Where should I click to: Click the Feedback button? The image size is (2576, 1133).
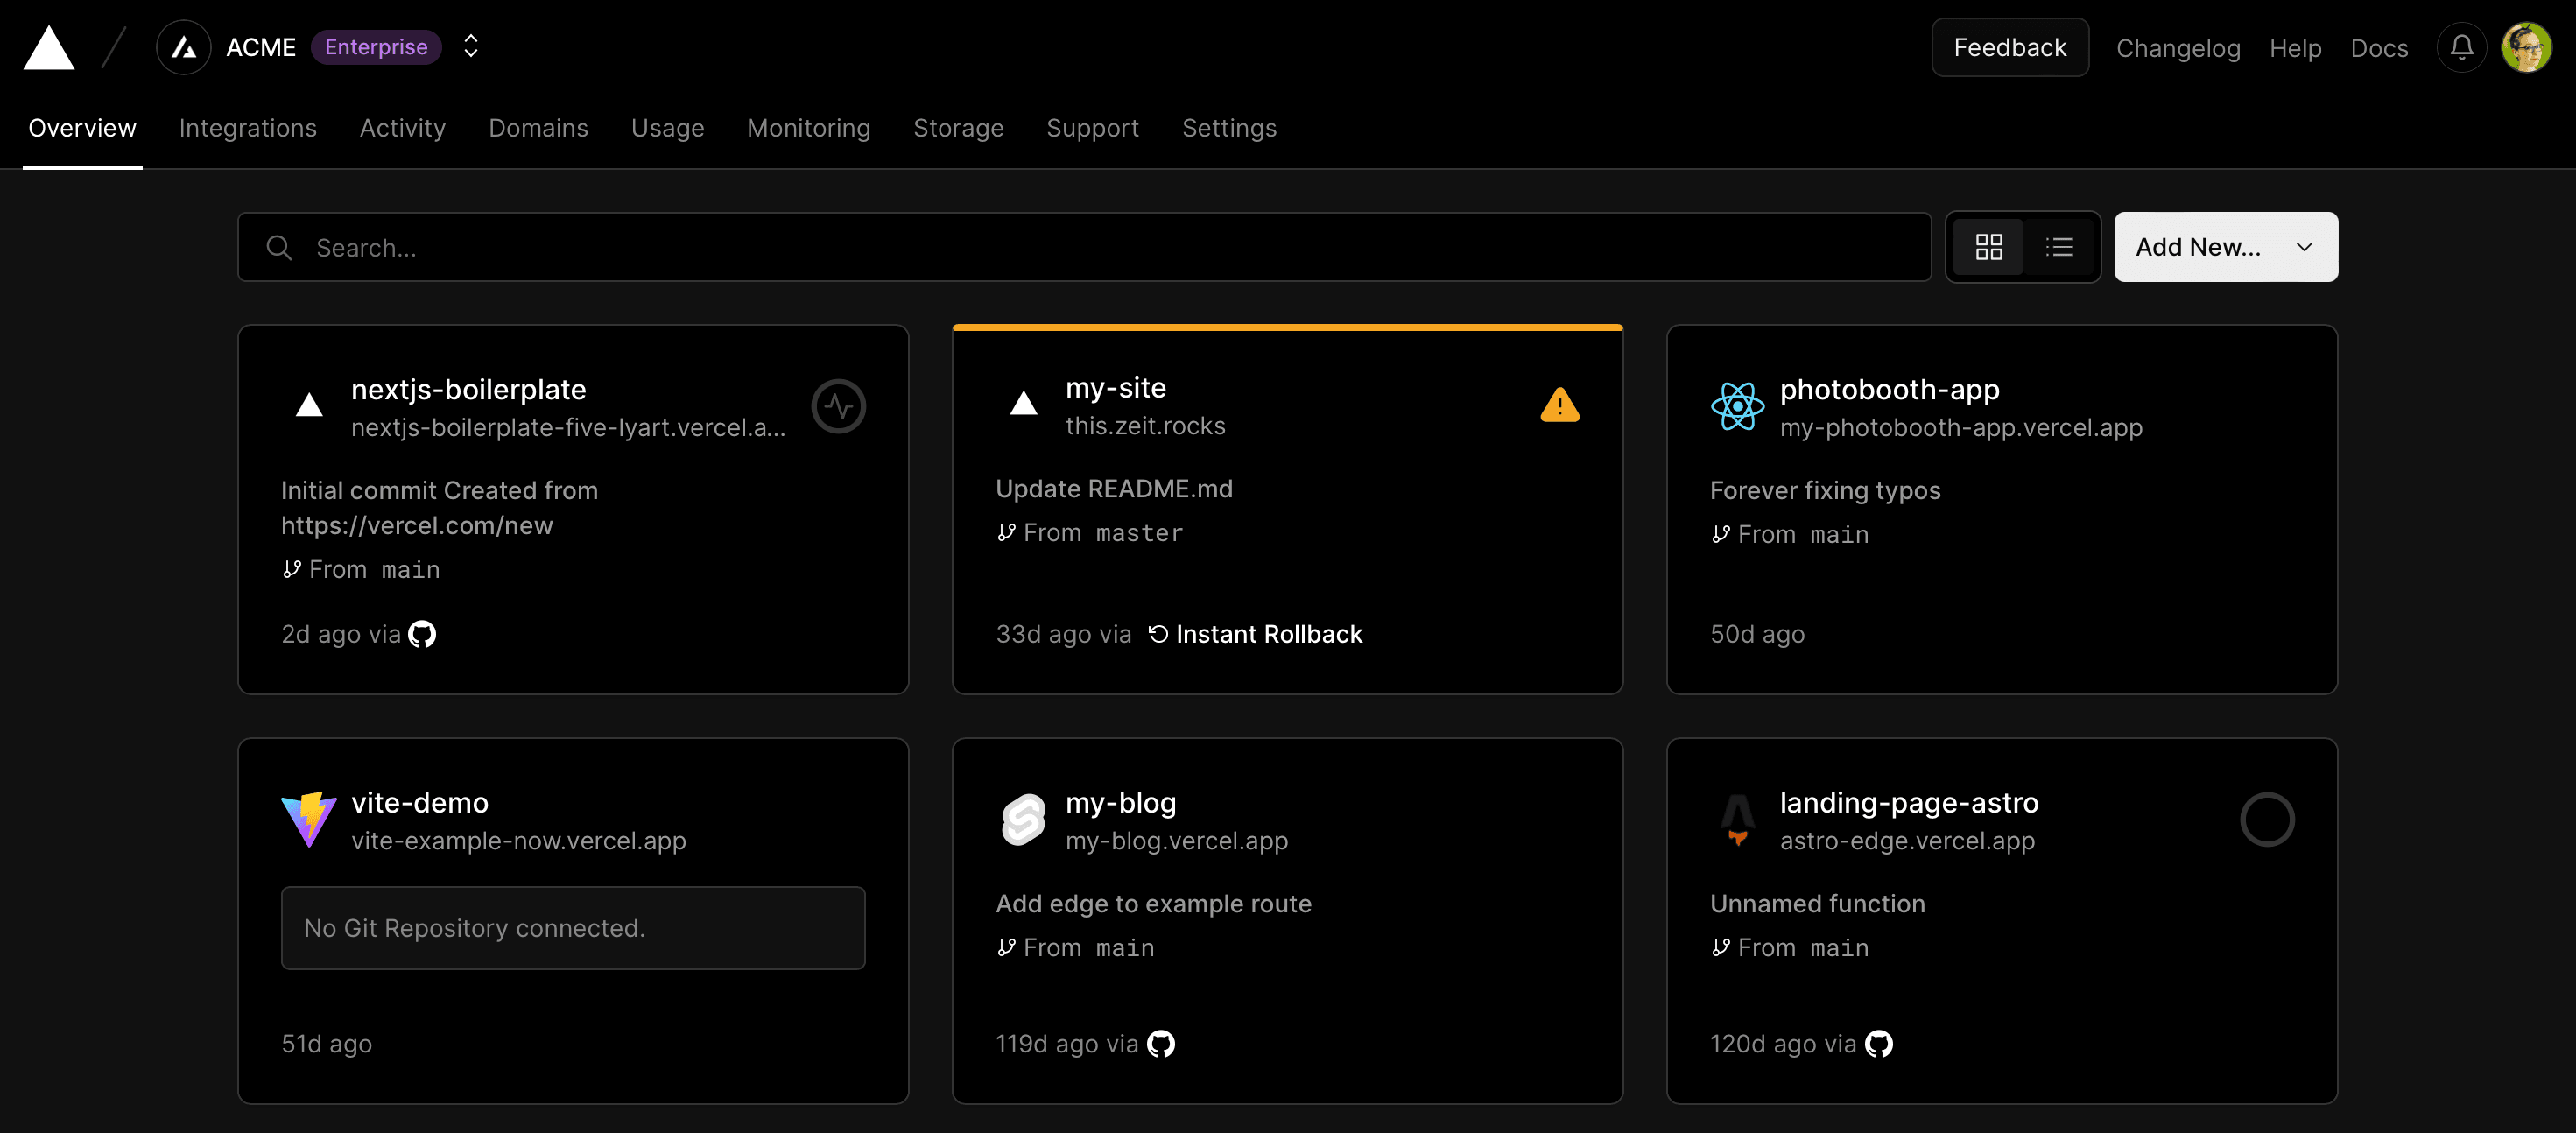2009,46
